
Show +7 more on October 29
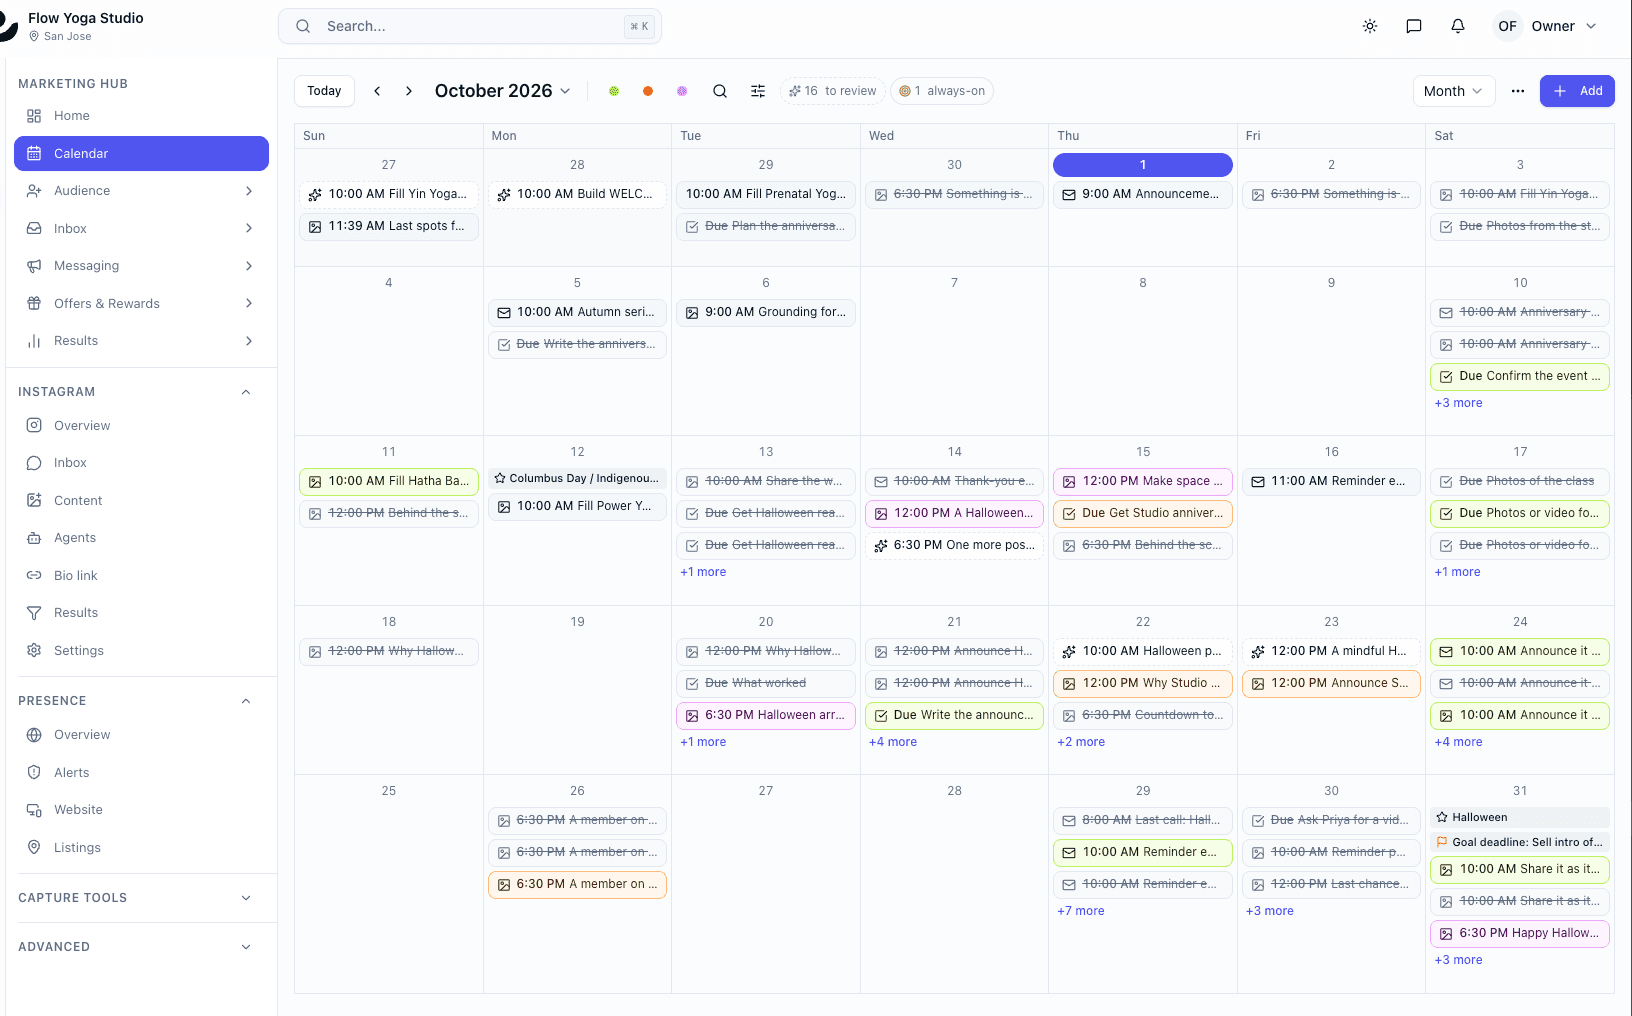click(1081, 911)
